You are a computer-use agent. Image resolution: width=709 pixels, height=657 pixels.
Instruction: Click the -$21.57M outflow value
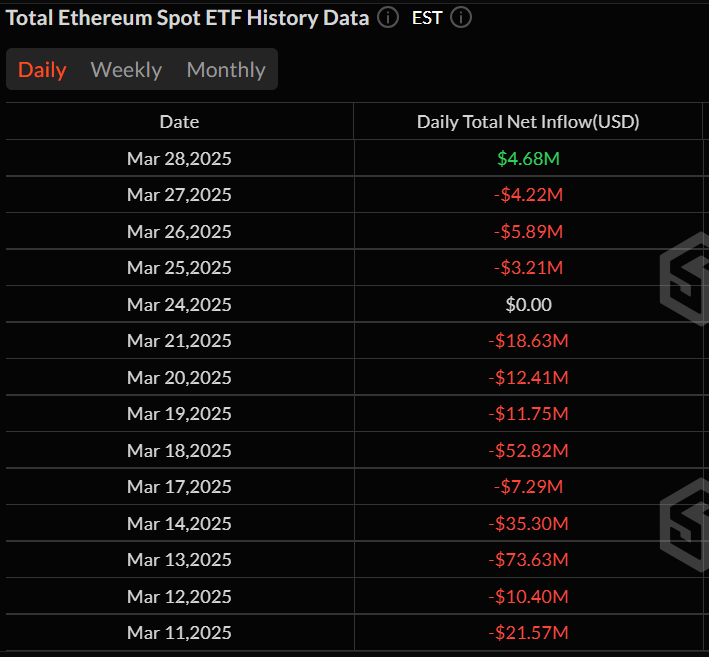tap(528, 633)
